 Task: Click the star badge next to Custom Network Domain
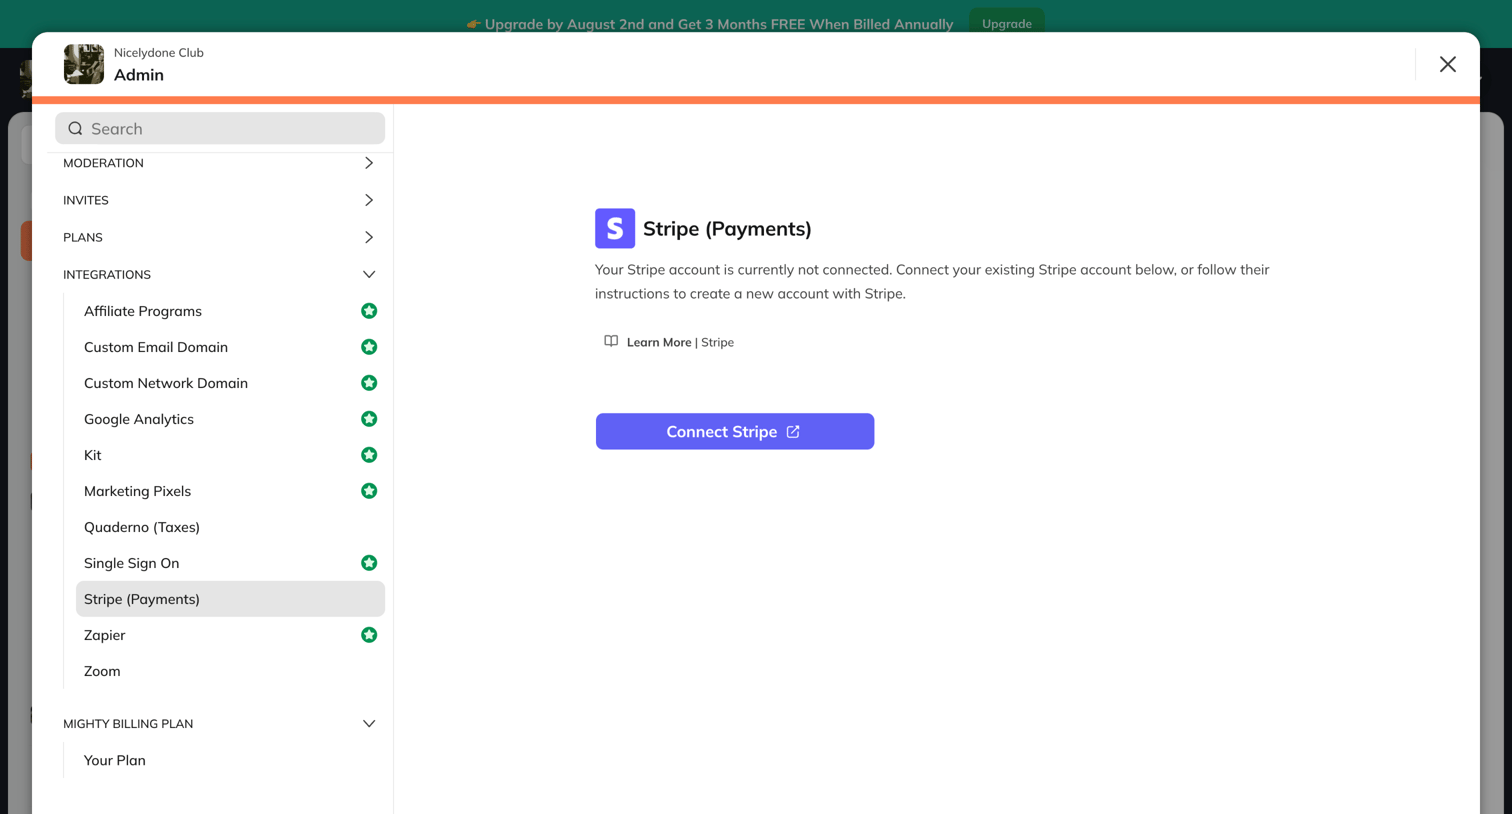(x=369, y=383)
